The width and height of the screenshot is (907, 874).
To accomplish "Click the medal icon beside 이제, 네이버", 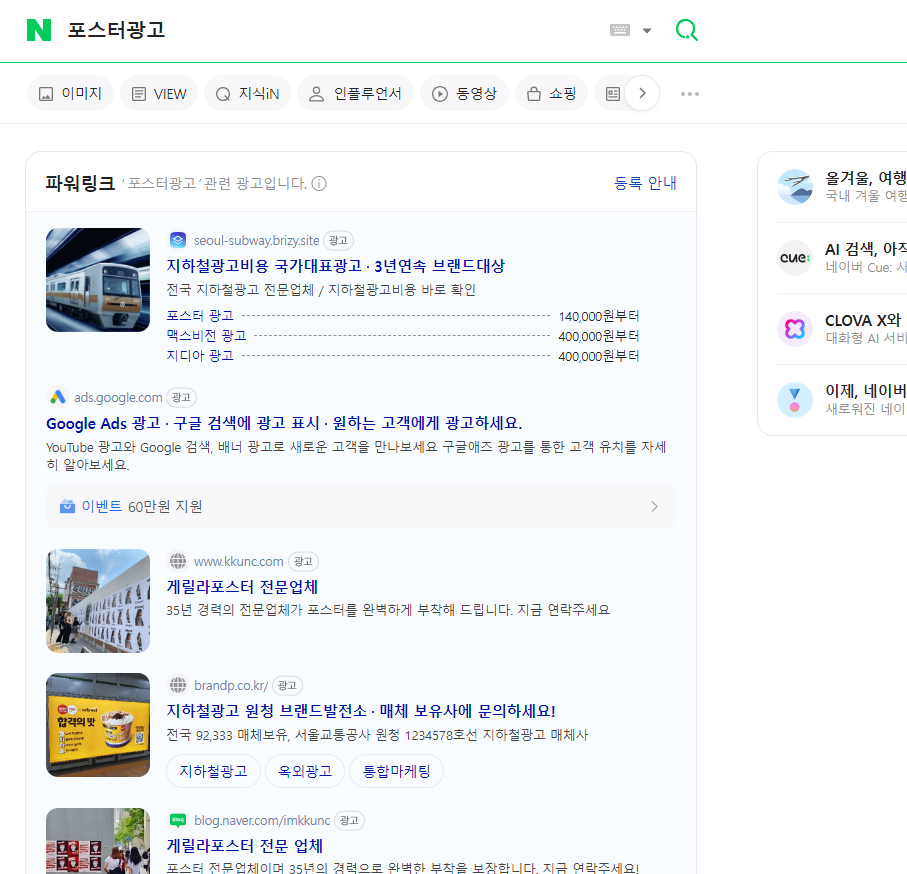I will [795, 400].
